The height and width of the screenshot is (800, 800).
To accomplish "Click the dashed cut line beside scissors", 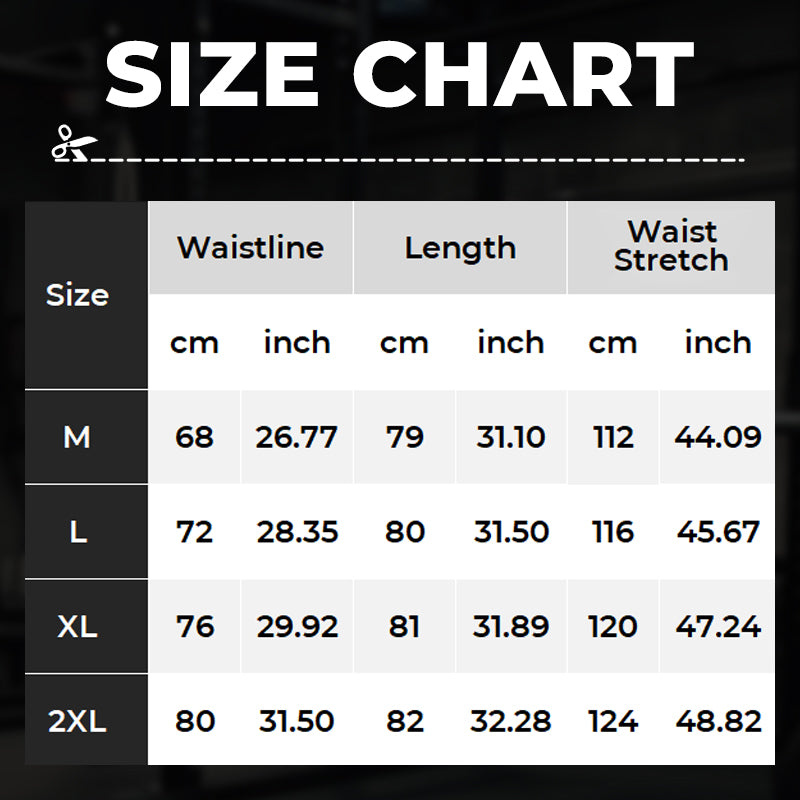I will [420, 157].
